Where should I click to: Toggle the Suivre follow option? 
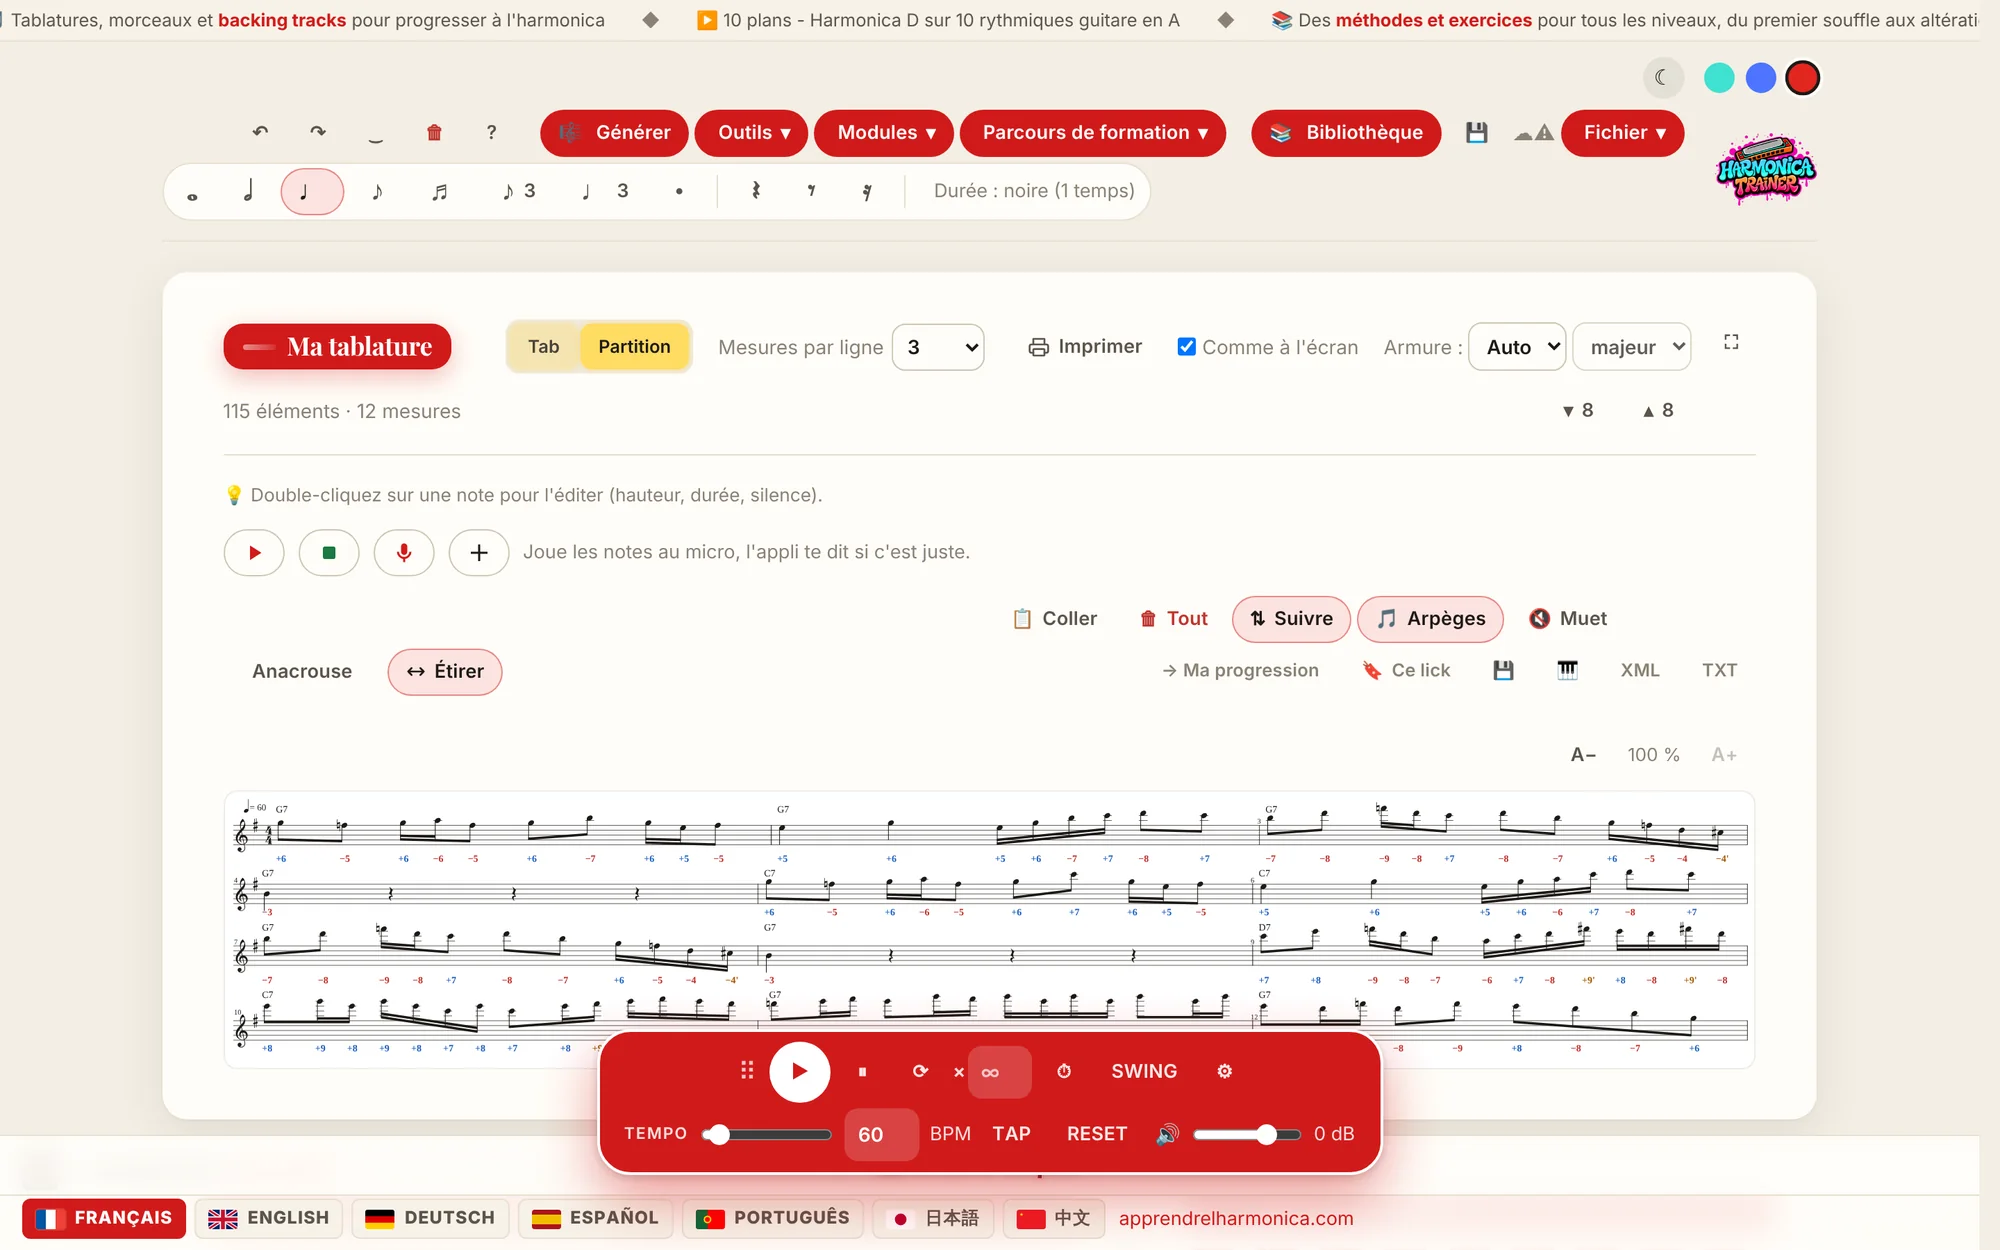(x=1291, y=619)
